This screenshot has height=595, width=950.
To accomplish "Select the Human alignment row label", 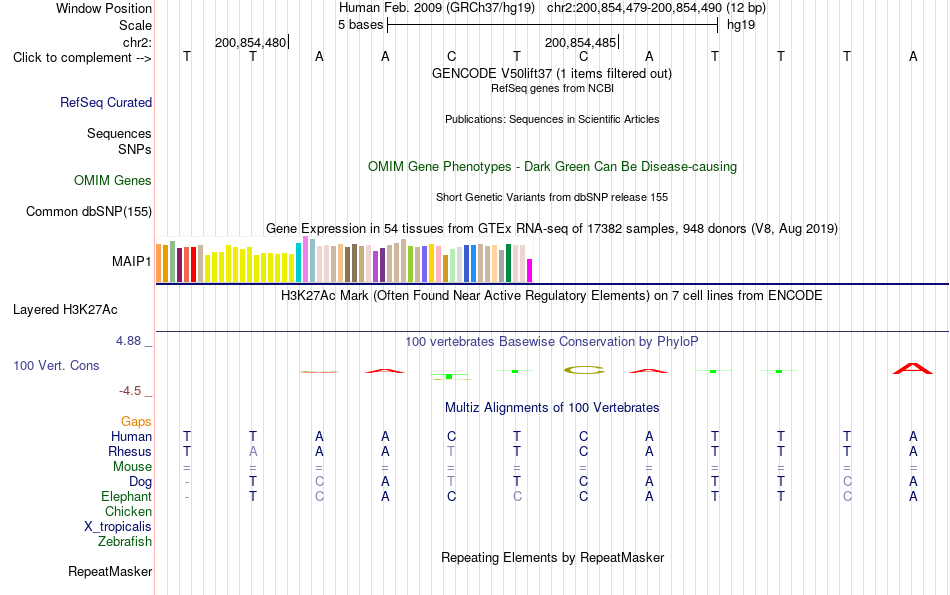I will pyautogui.click(x=131, y=436).
